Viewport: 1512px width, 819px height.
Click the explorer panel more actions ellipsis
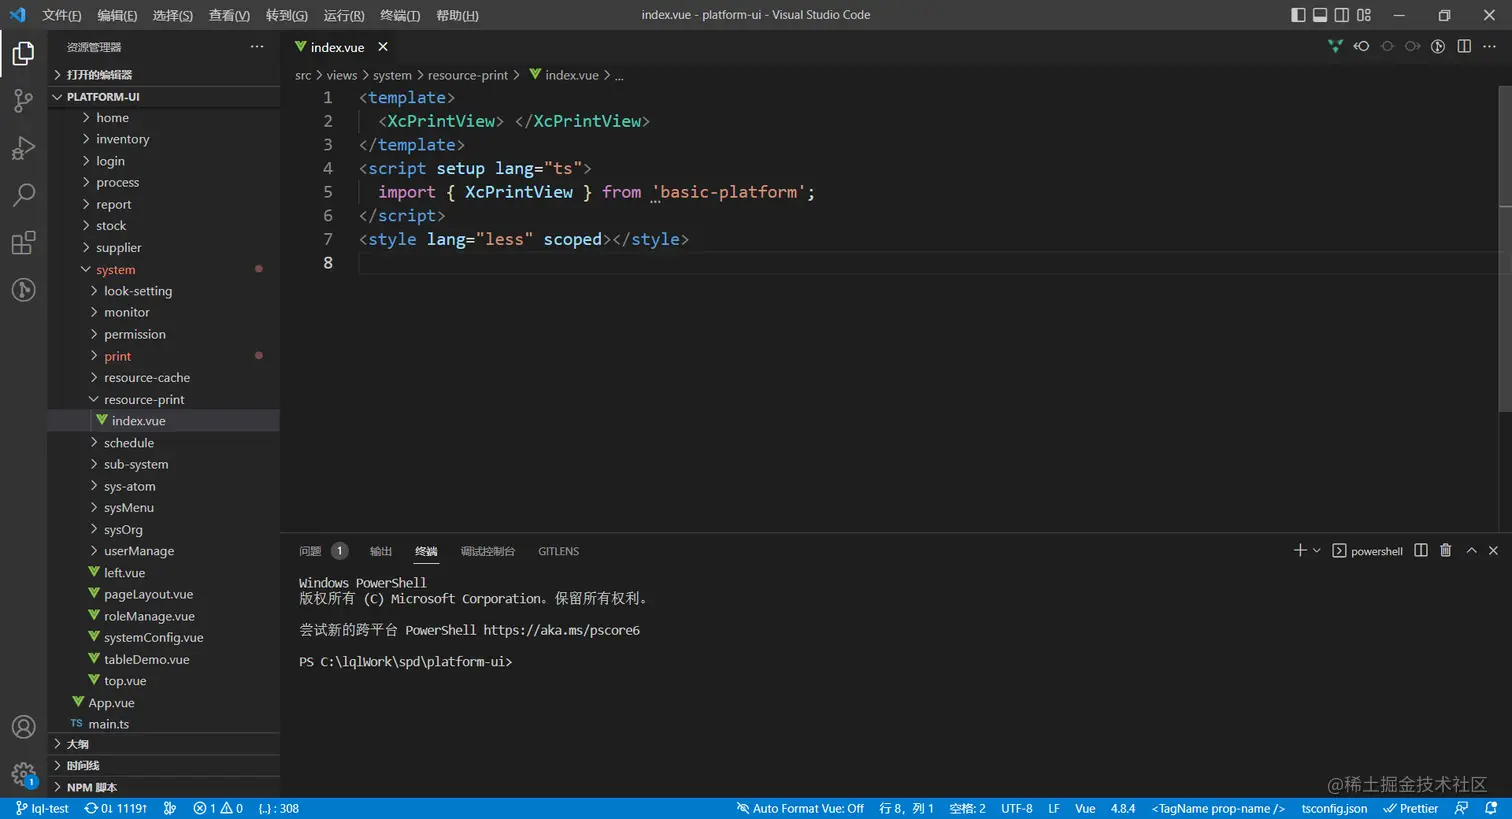point(257,47)
